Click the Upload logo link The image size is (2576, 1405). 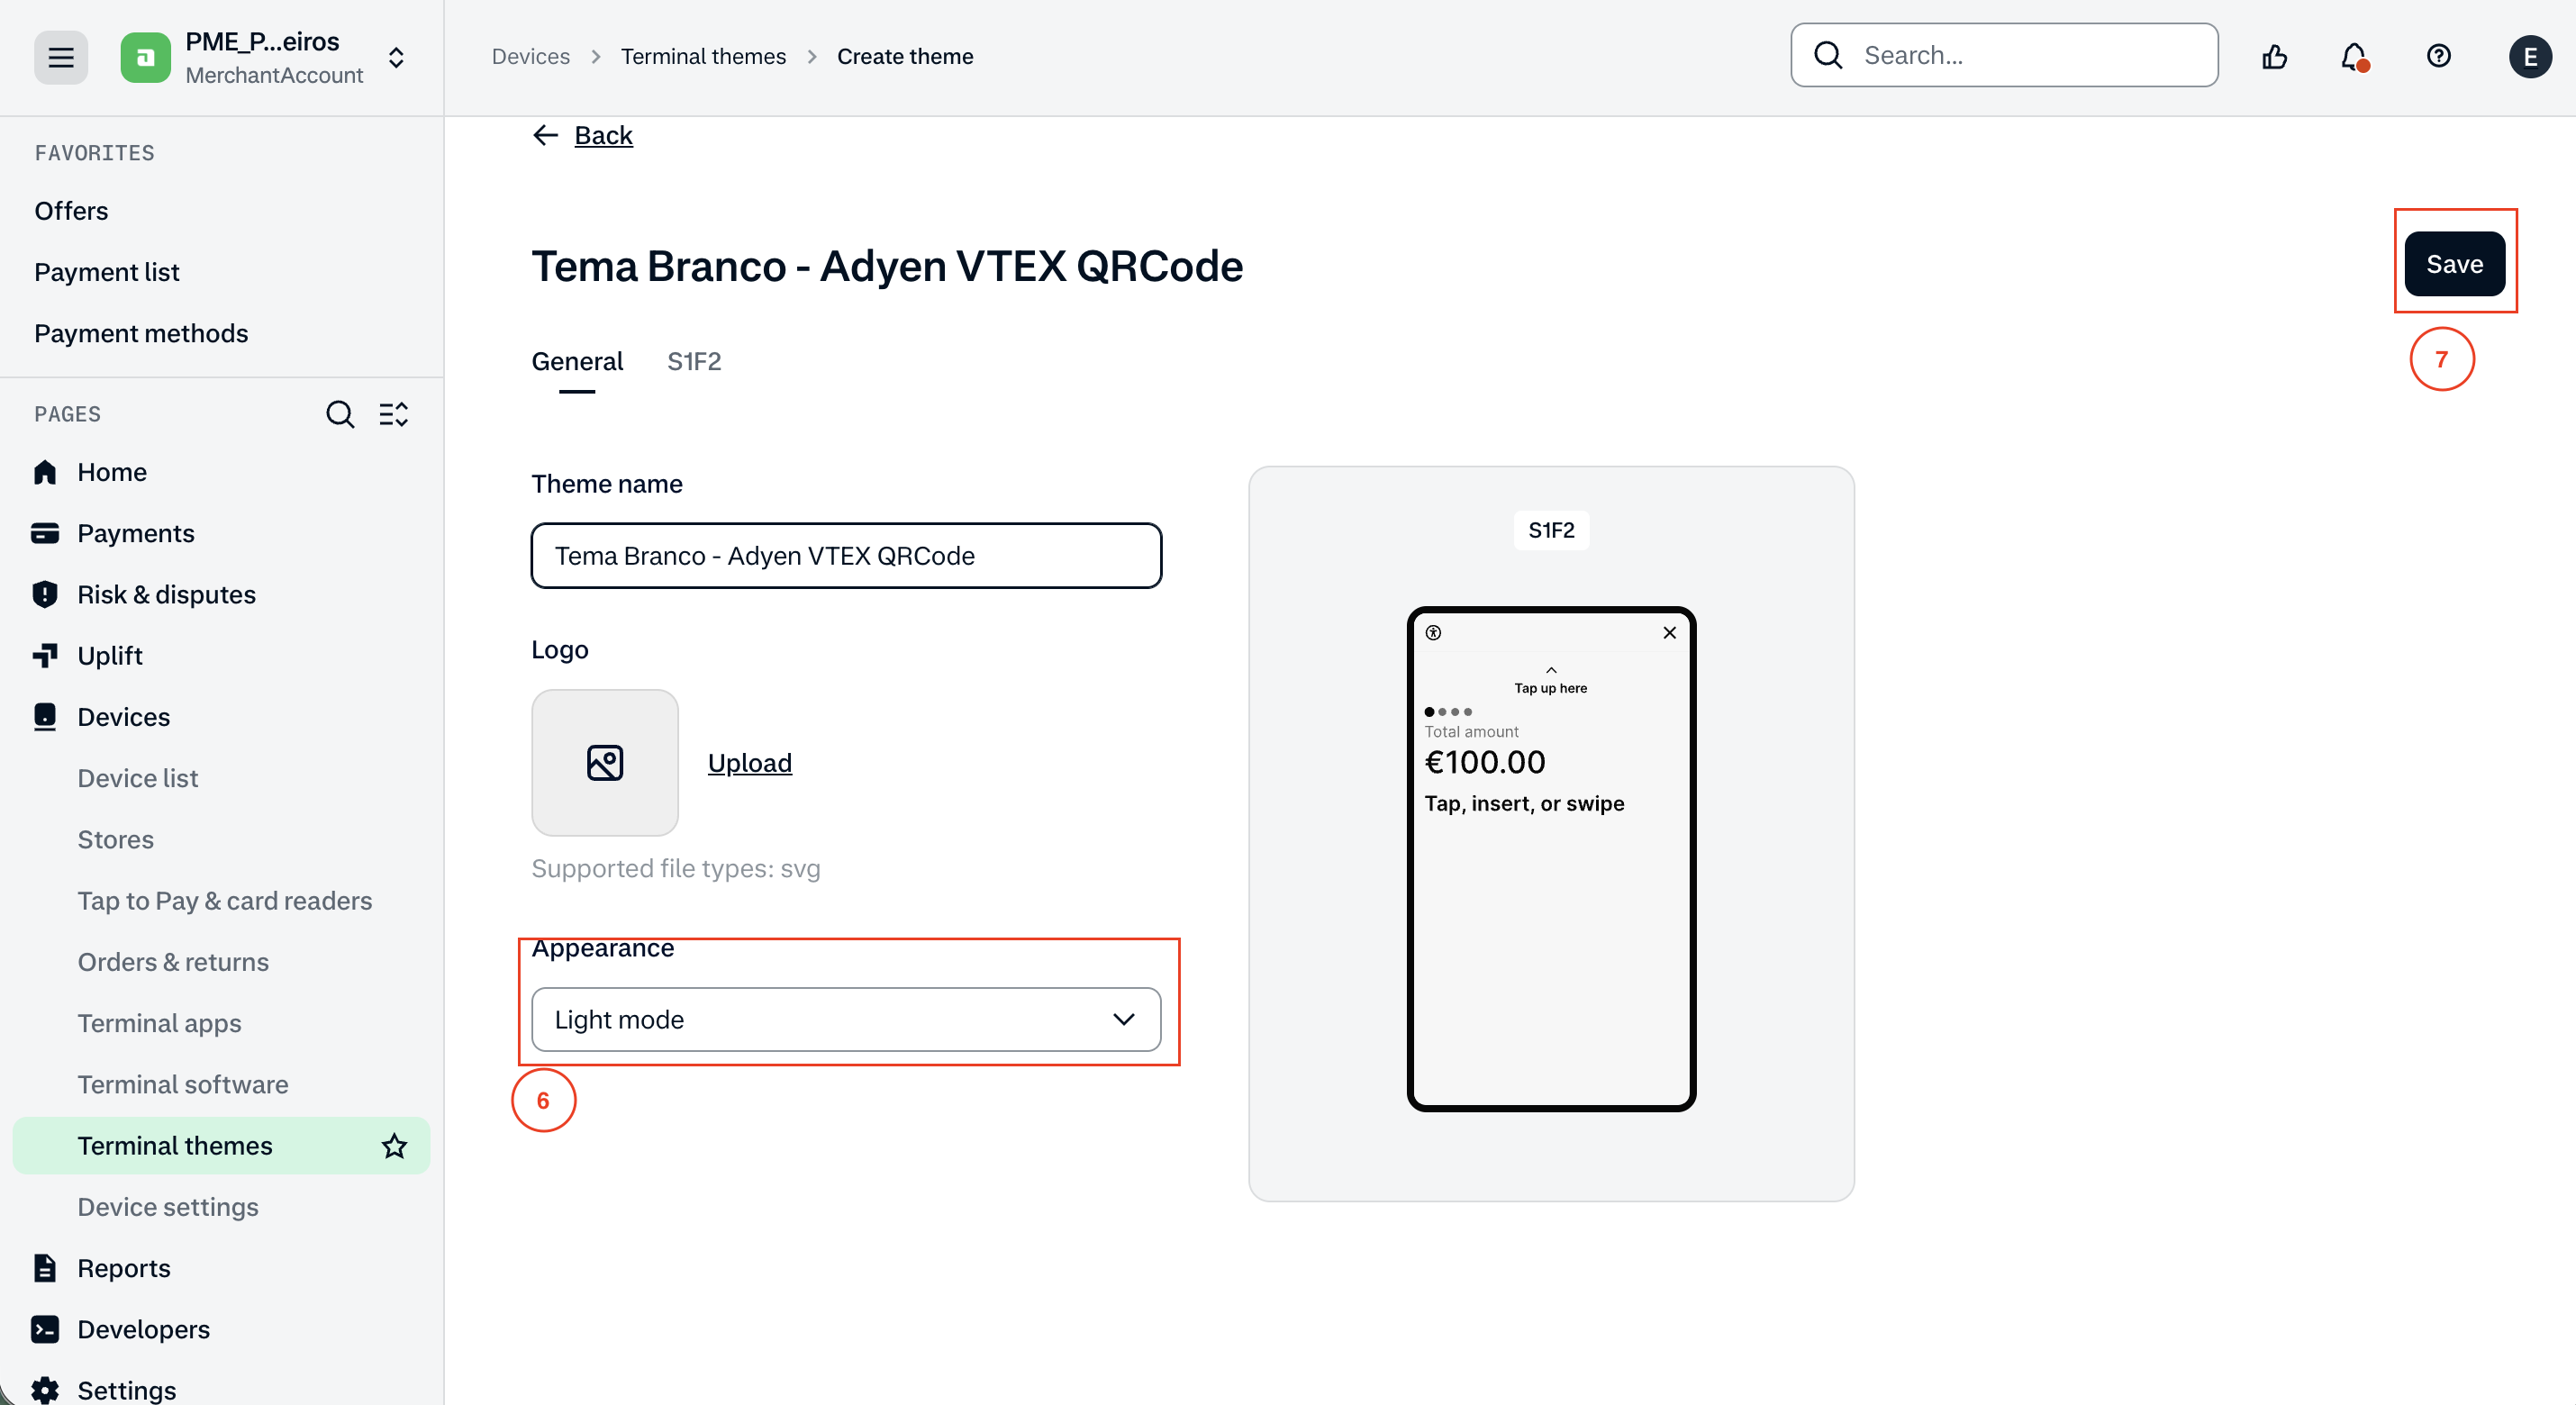pyautogui.click(x=750, y=763)
